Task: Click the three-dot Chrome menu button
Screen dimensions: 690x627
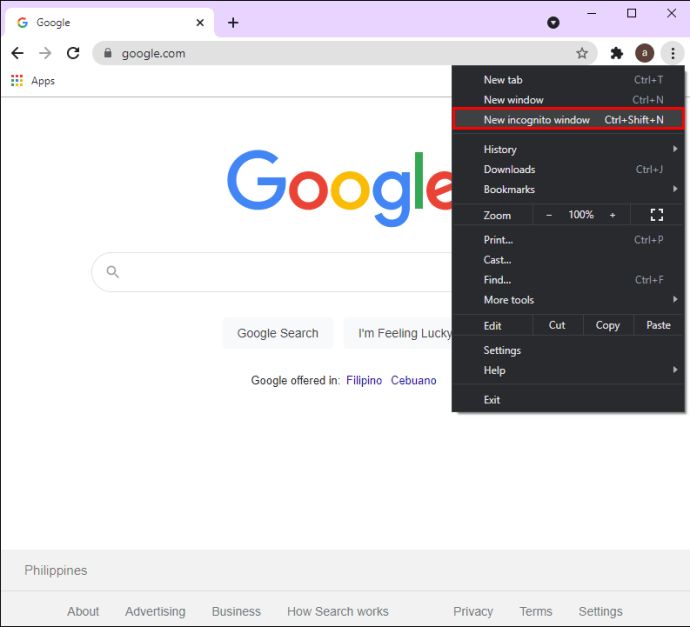Action: pos(672,53)
